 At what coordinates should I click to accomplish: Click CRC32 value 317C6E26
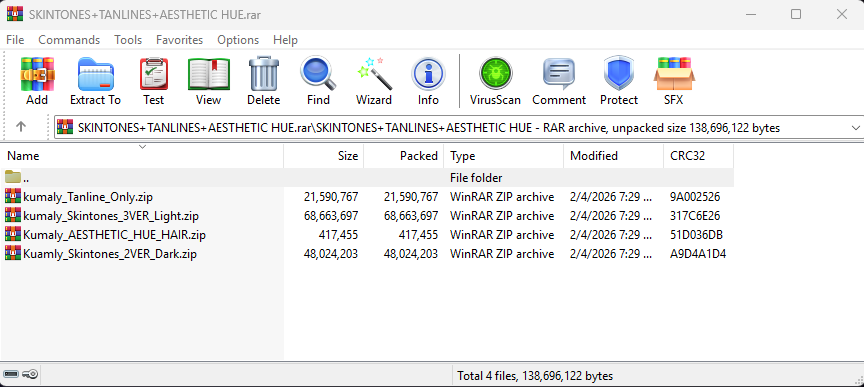pos(695,216)
